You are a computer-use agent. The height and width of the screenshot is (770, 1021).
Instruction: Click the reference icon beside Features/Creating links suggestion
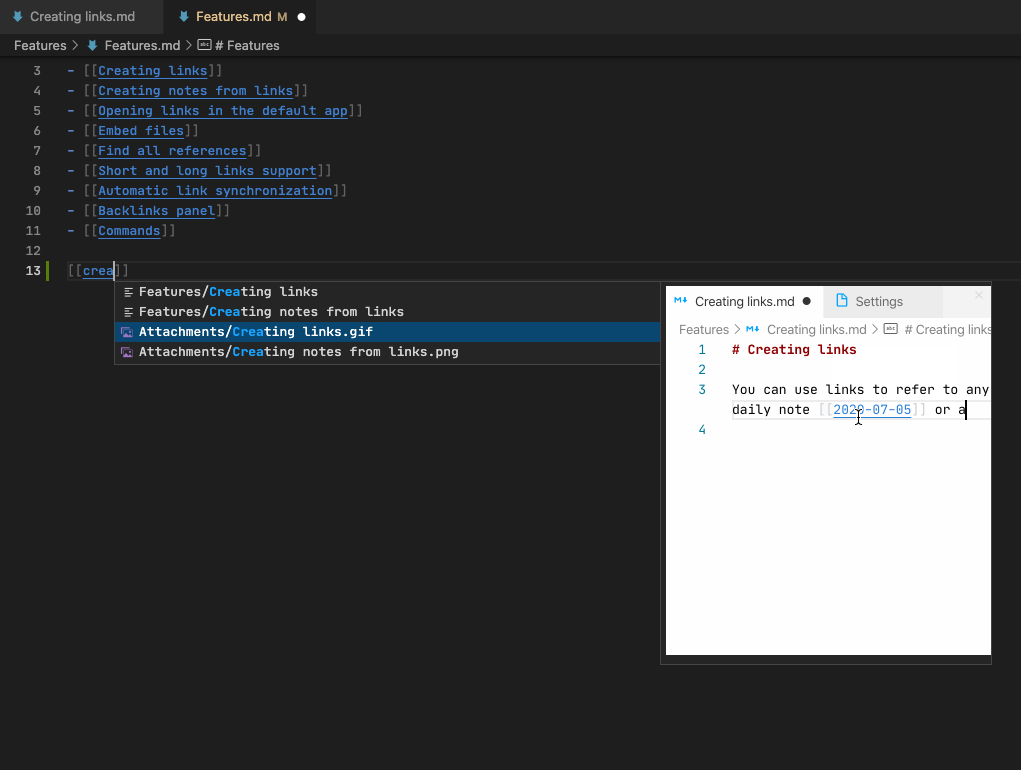[127, 291]
